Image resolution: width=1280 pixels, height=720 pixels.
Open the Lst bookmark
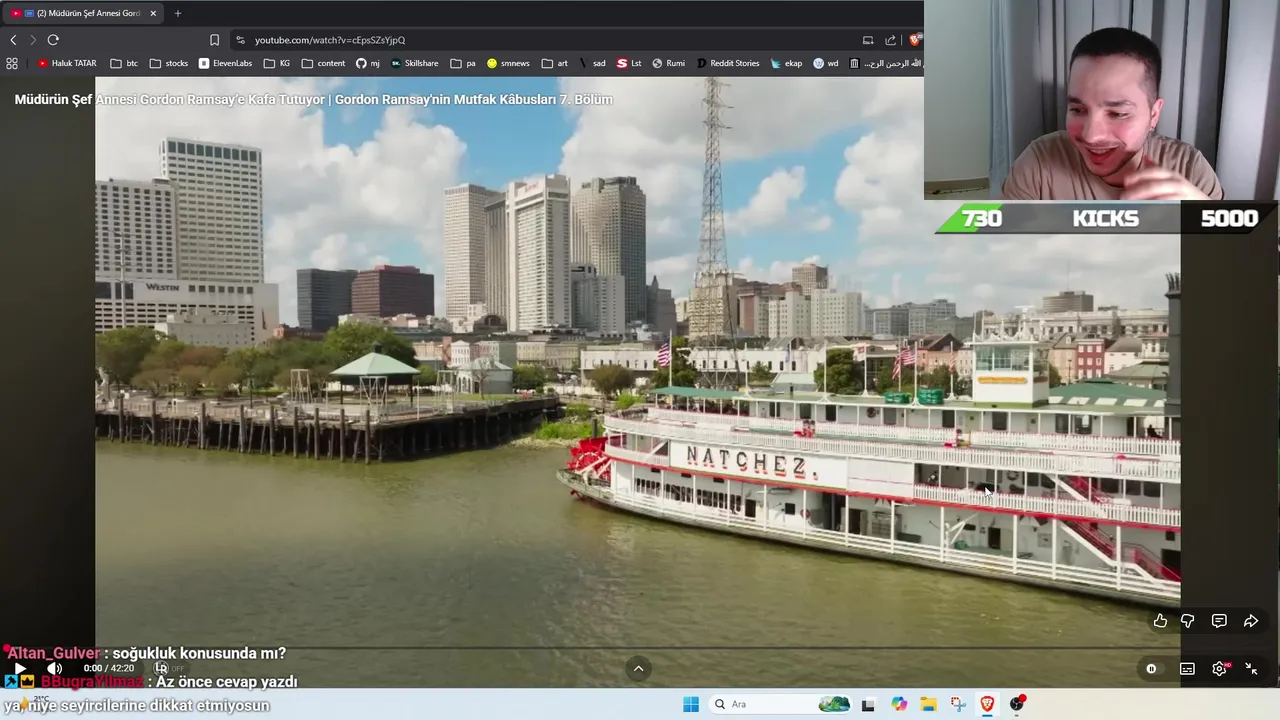click(629, 63)
